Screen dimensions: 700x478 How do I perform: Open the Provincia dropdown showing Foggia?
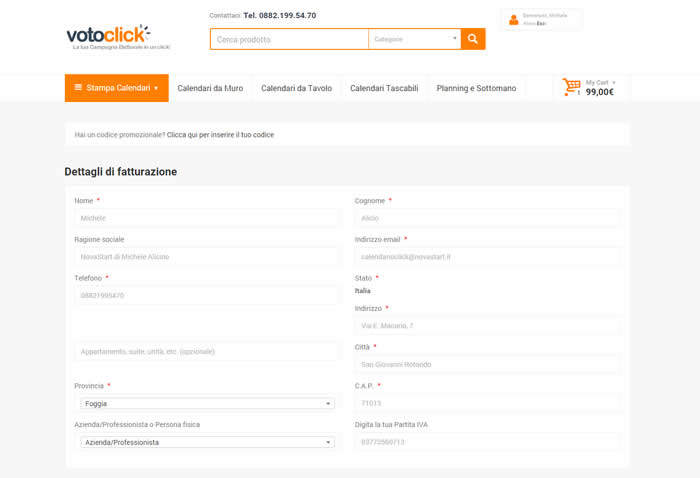click(208, 403)
